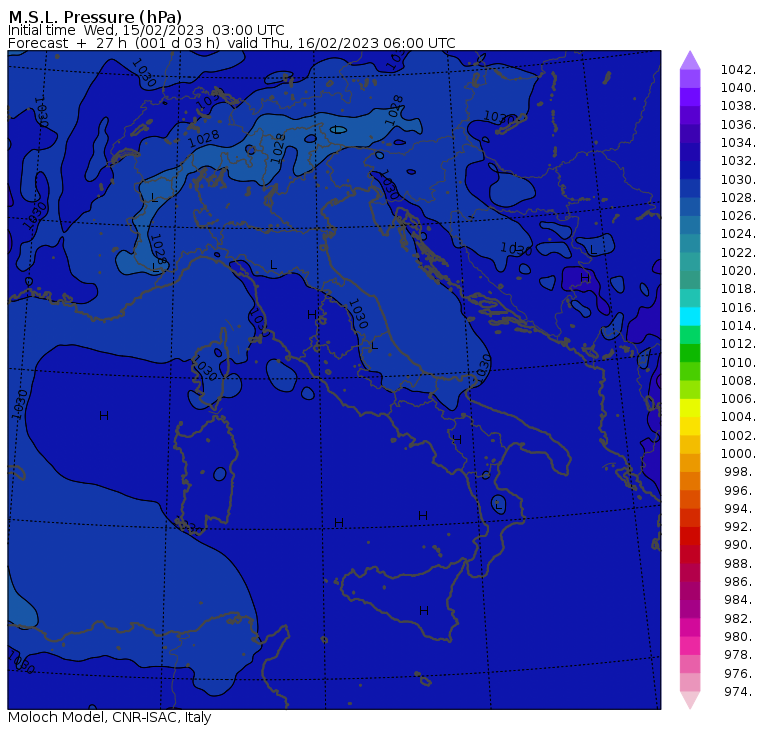Click the 1006 legend label

(738, 398)
